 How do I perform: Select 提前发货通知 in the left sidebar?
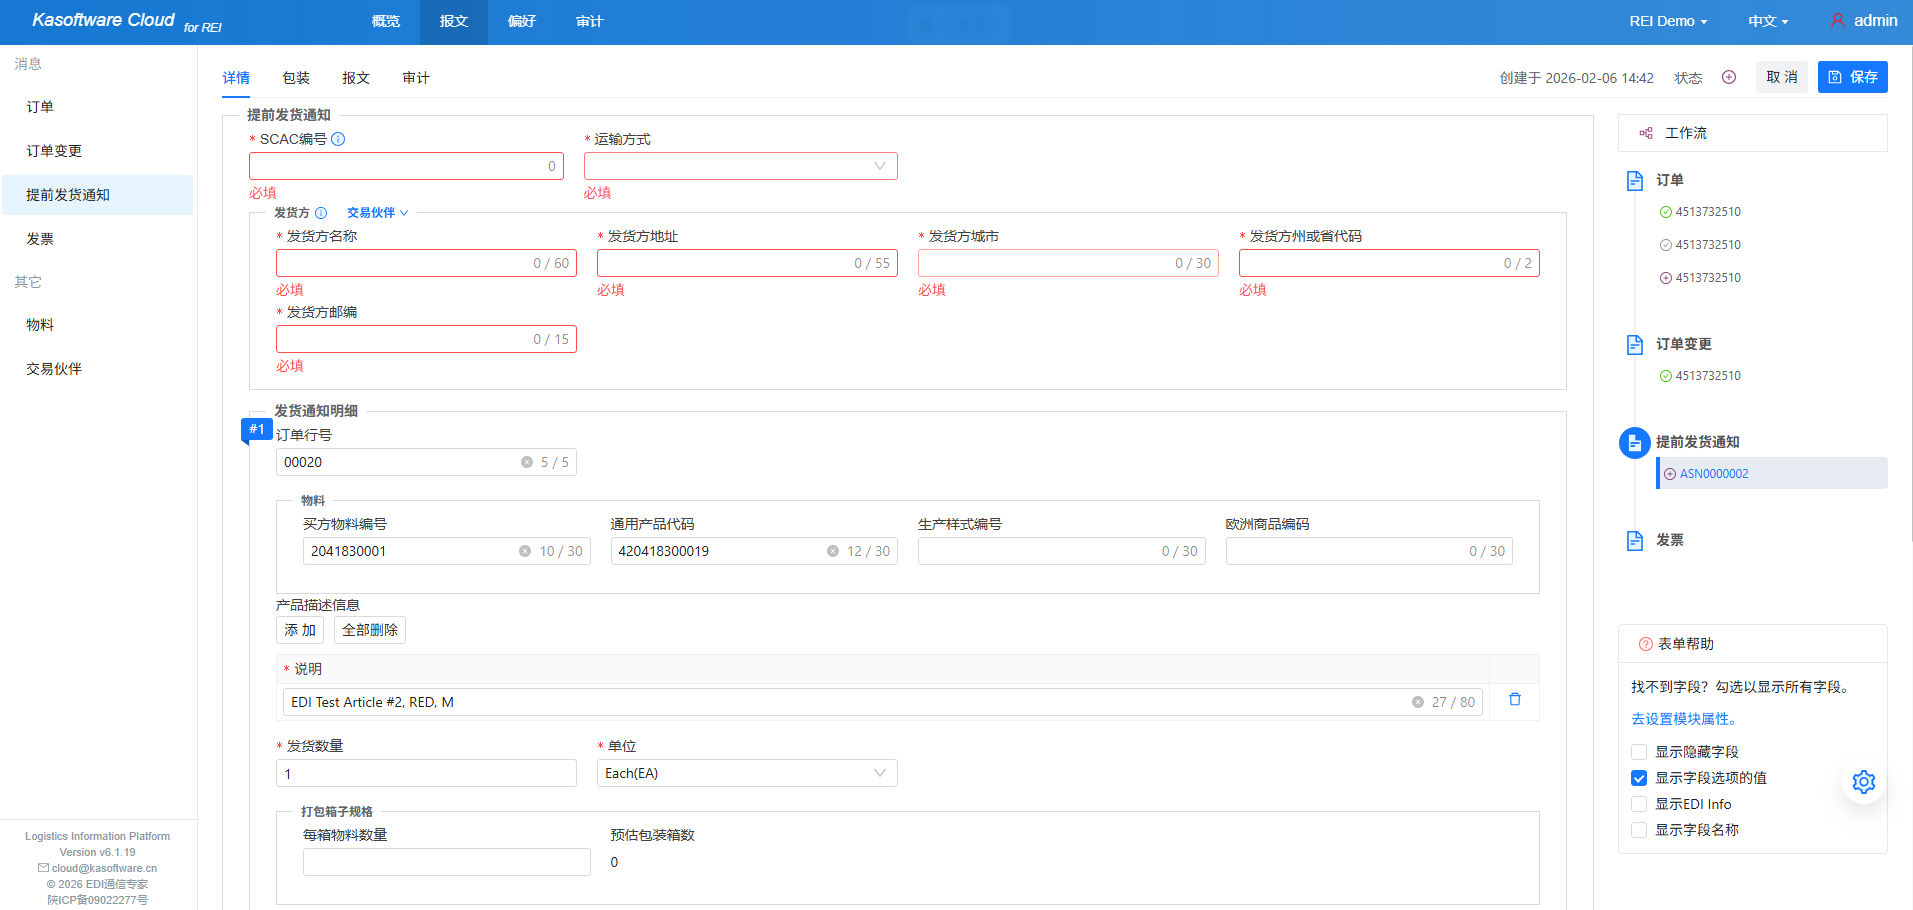pyautogui.click(x=98, y=195)
